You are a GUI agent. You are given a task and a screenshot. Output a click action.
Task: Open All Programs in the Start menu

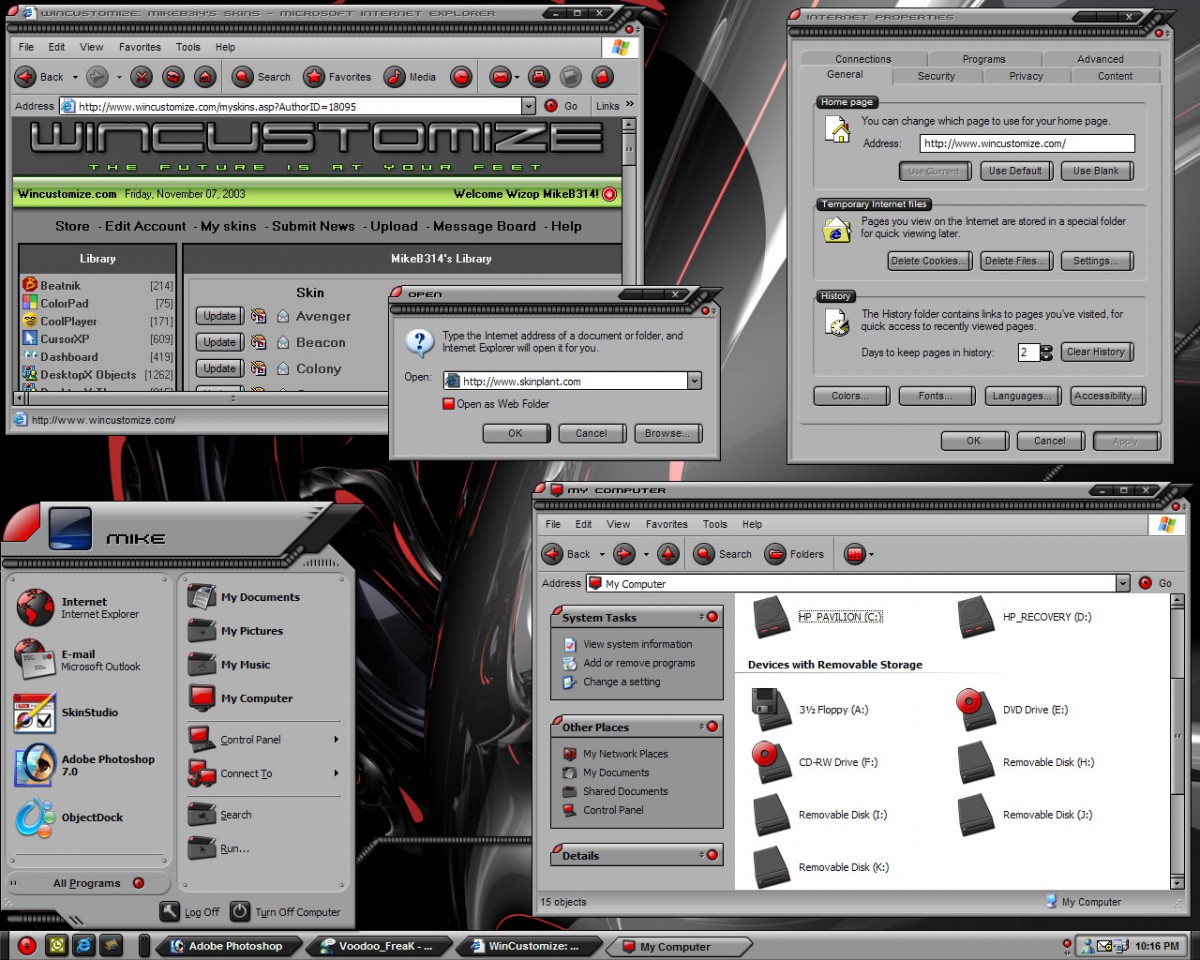pos(86,883)
